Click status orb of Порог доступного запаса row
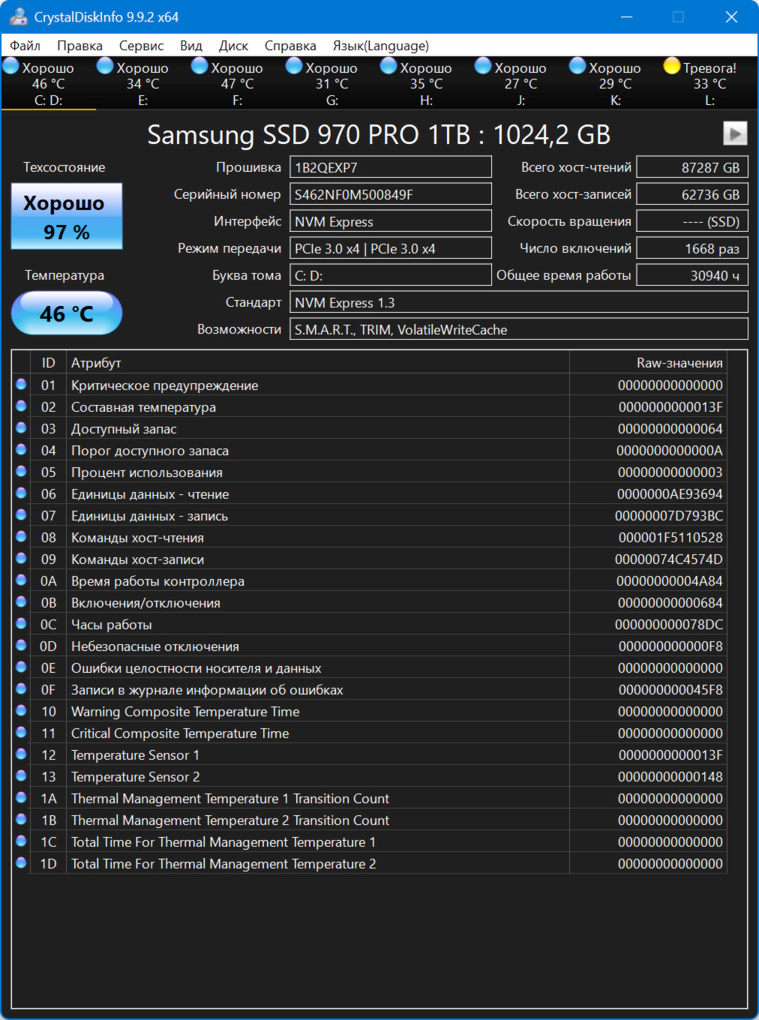759x1020 pixels. tap(21, 450)
